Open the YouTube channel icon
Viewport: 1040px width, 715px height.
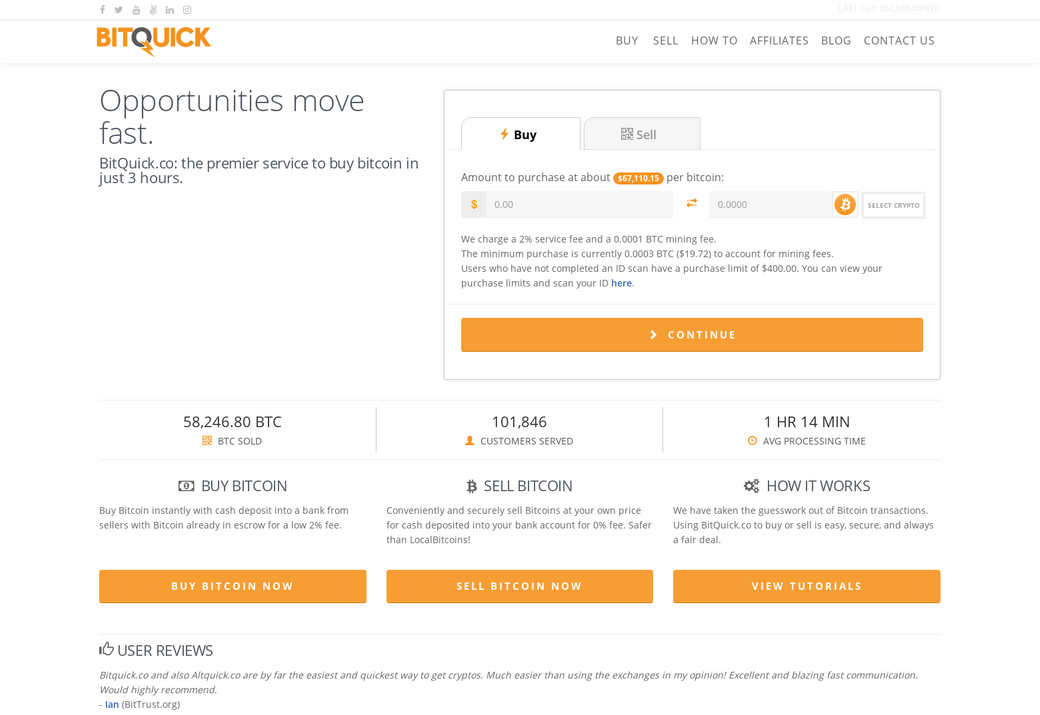tap(135, 9)
